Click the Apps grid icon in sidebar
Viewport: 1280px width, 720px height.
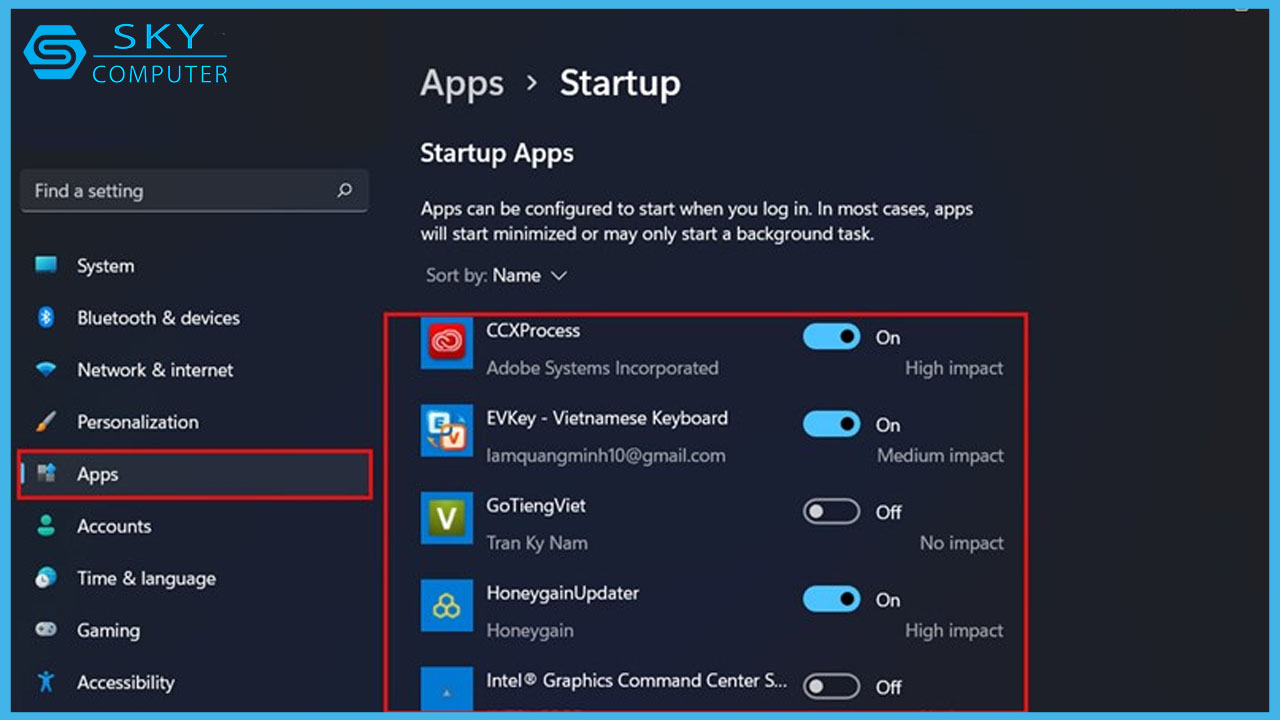pyautogui.click(x=46, y=473)
